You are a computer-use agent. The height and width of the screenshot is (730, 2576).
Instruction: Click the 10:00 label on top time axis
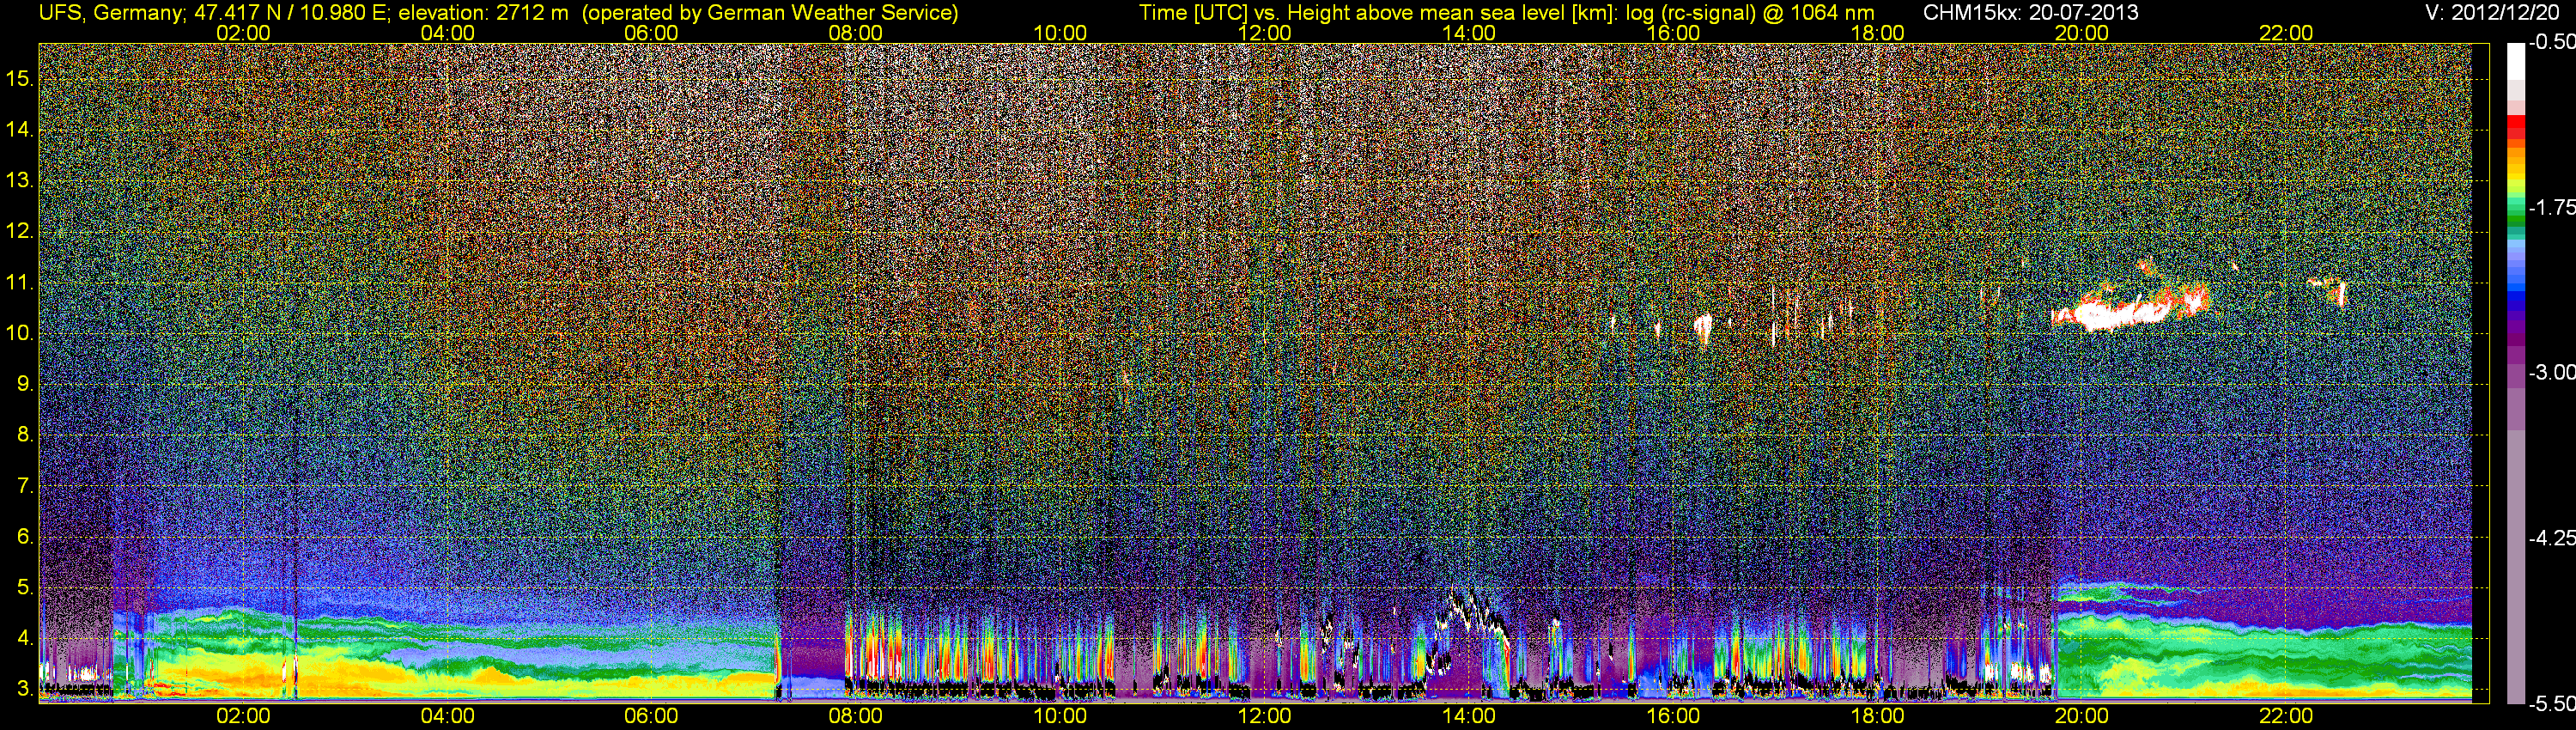1060,33
